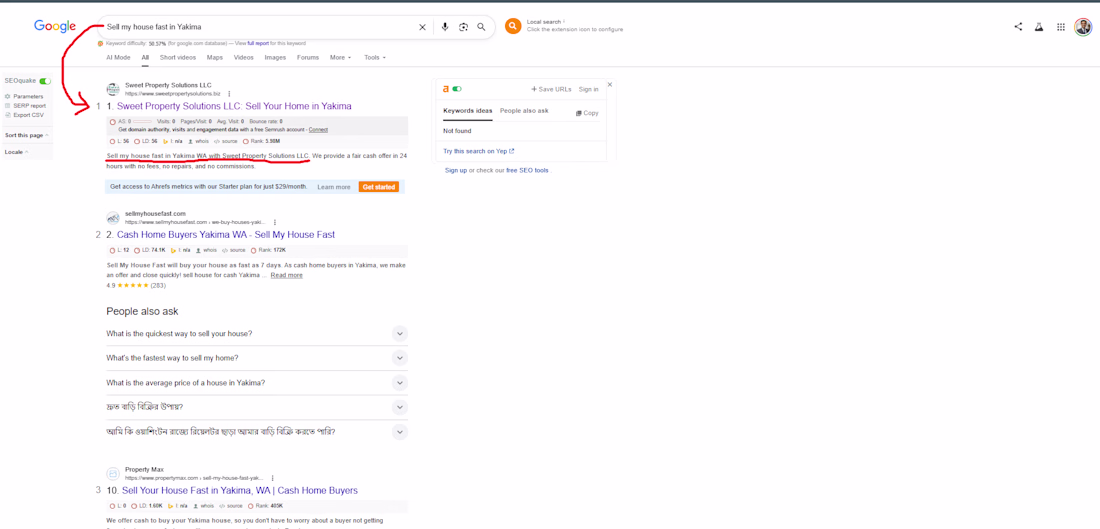Open the three-dot menu beside sweetpropertysolutions.biz
Screen dimensions: 1100x529
pos(229,93)
